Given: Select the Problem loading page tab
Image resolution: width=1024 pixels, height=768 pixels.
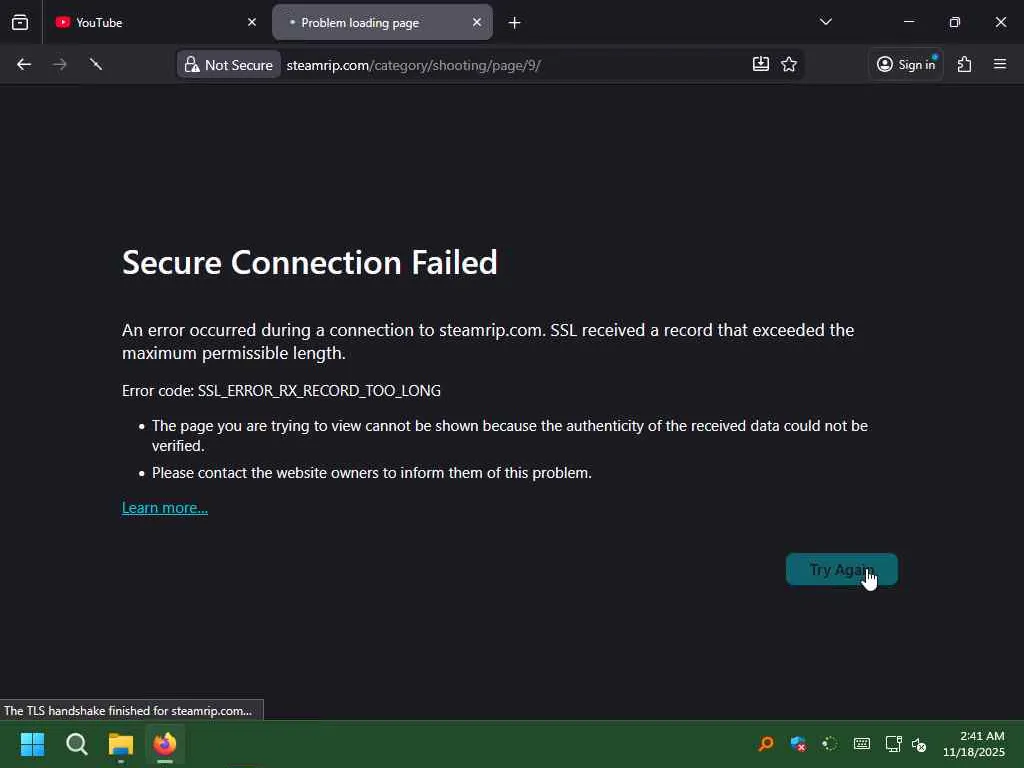Looking at the screenshot, I should [x=370, y=22].
